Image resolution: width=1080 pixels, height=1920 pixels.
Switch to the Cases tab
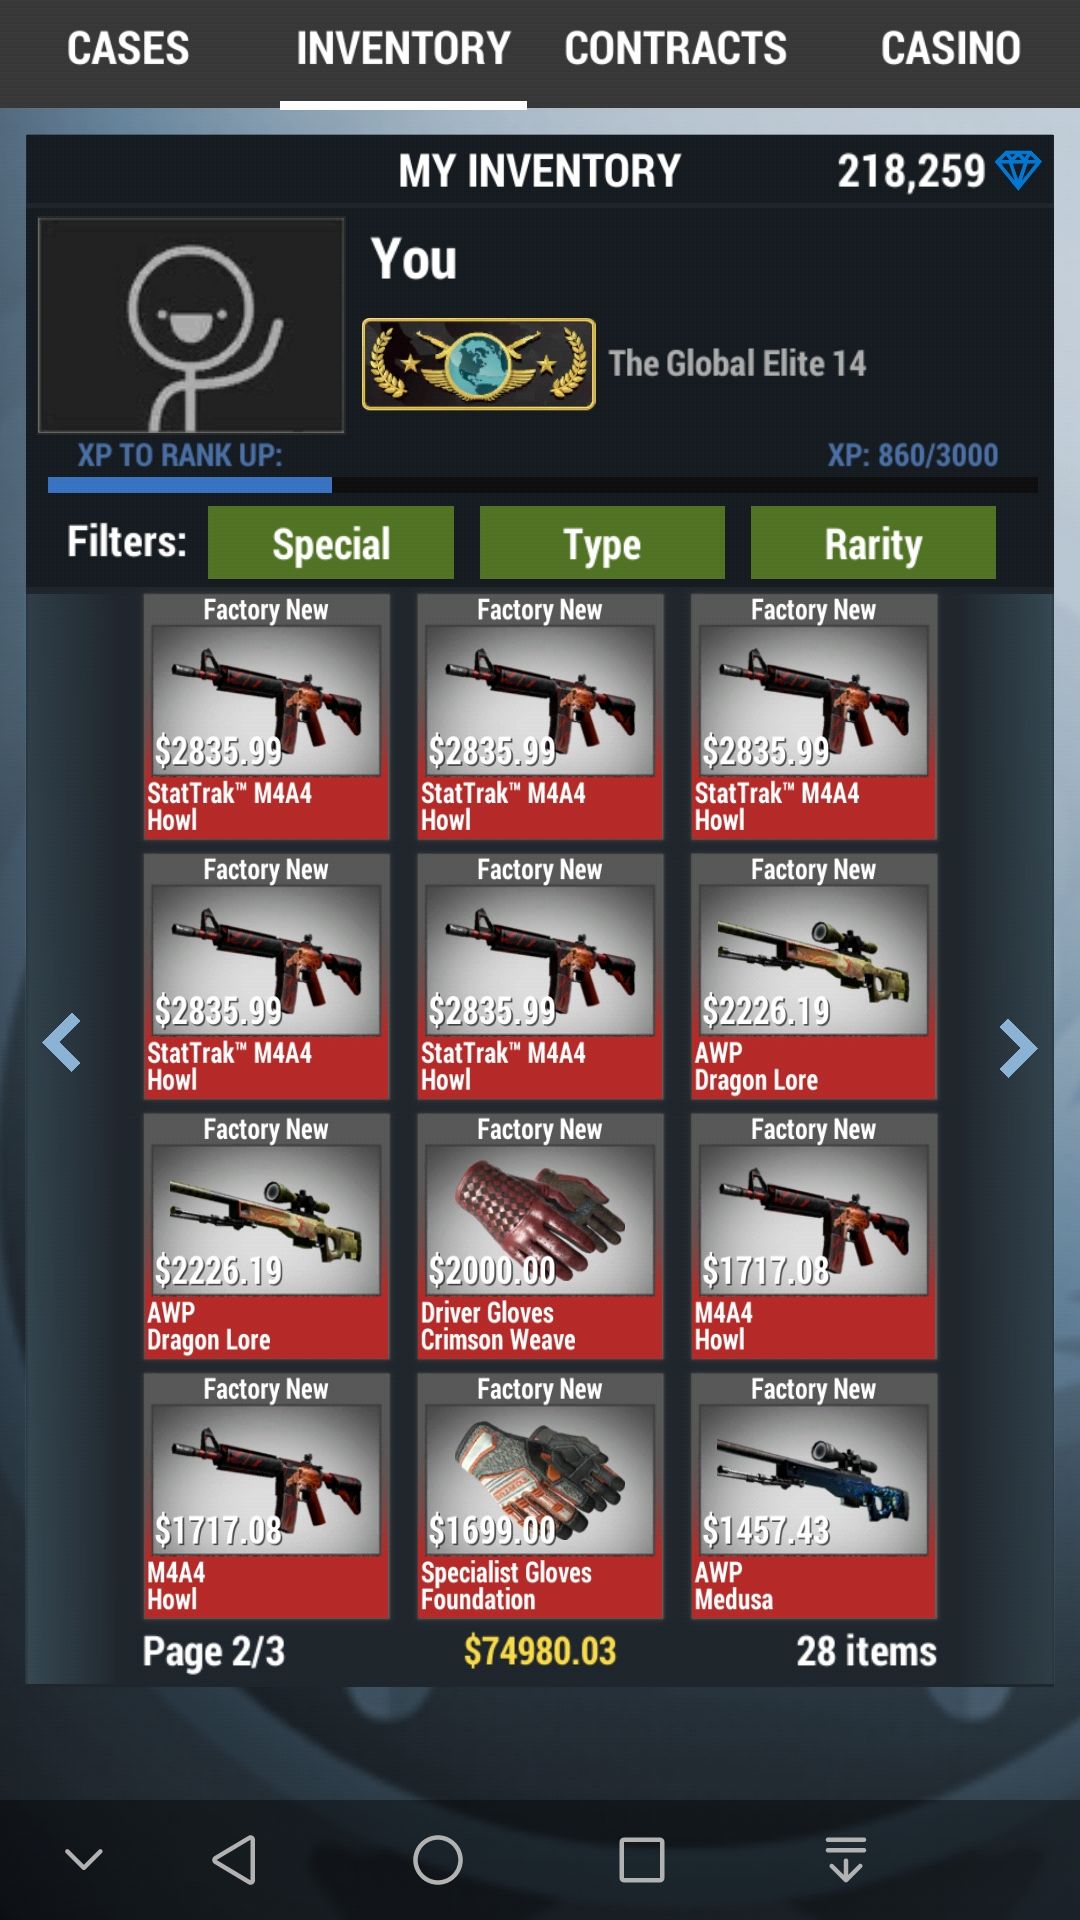(128, 48)
